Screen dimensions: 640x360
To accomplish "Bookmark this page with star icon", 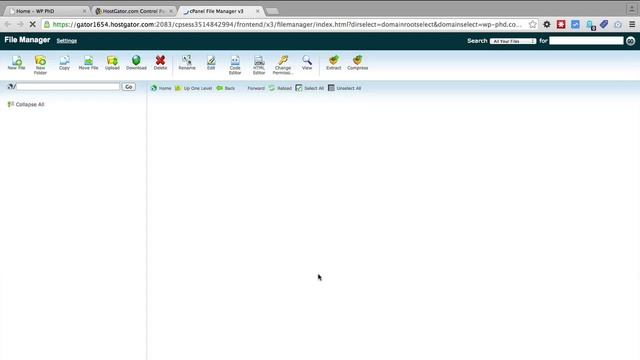I will point(533,24).
